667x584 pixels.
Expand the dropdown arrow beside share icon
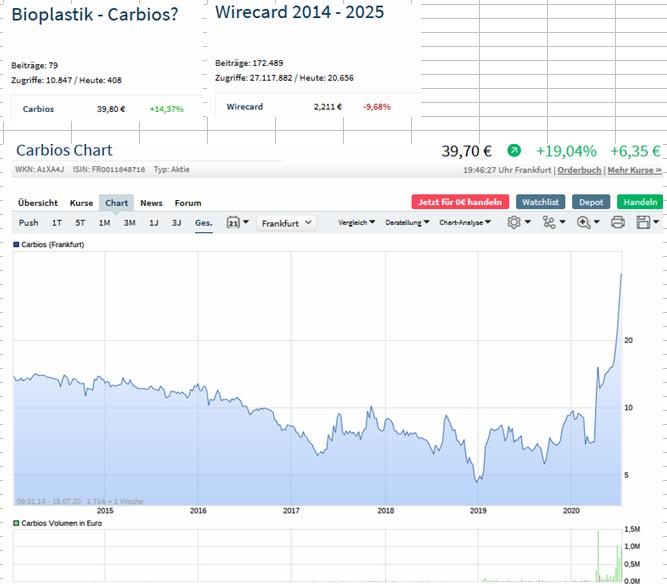[562, 222]
